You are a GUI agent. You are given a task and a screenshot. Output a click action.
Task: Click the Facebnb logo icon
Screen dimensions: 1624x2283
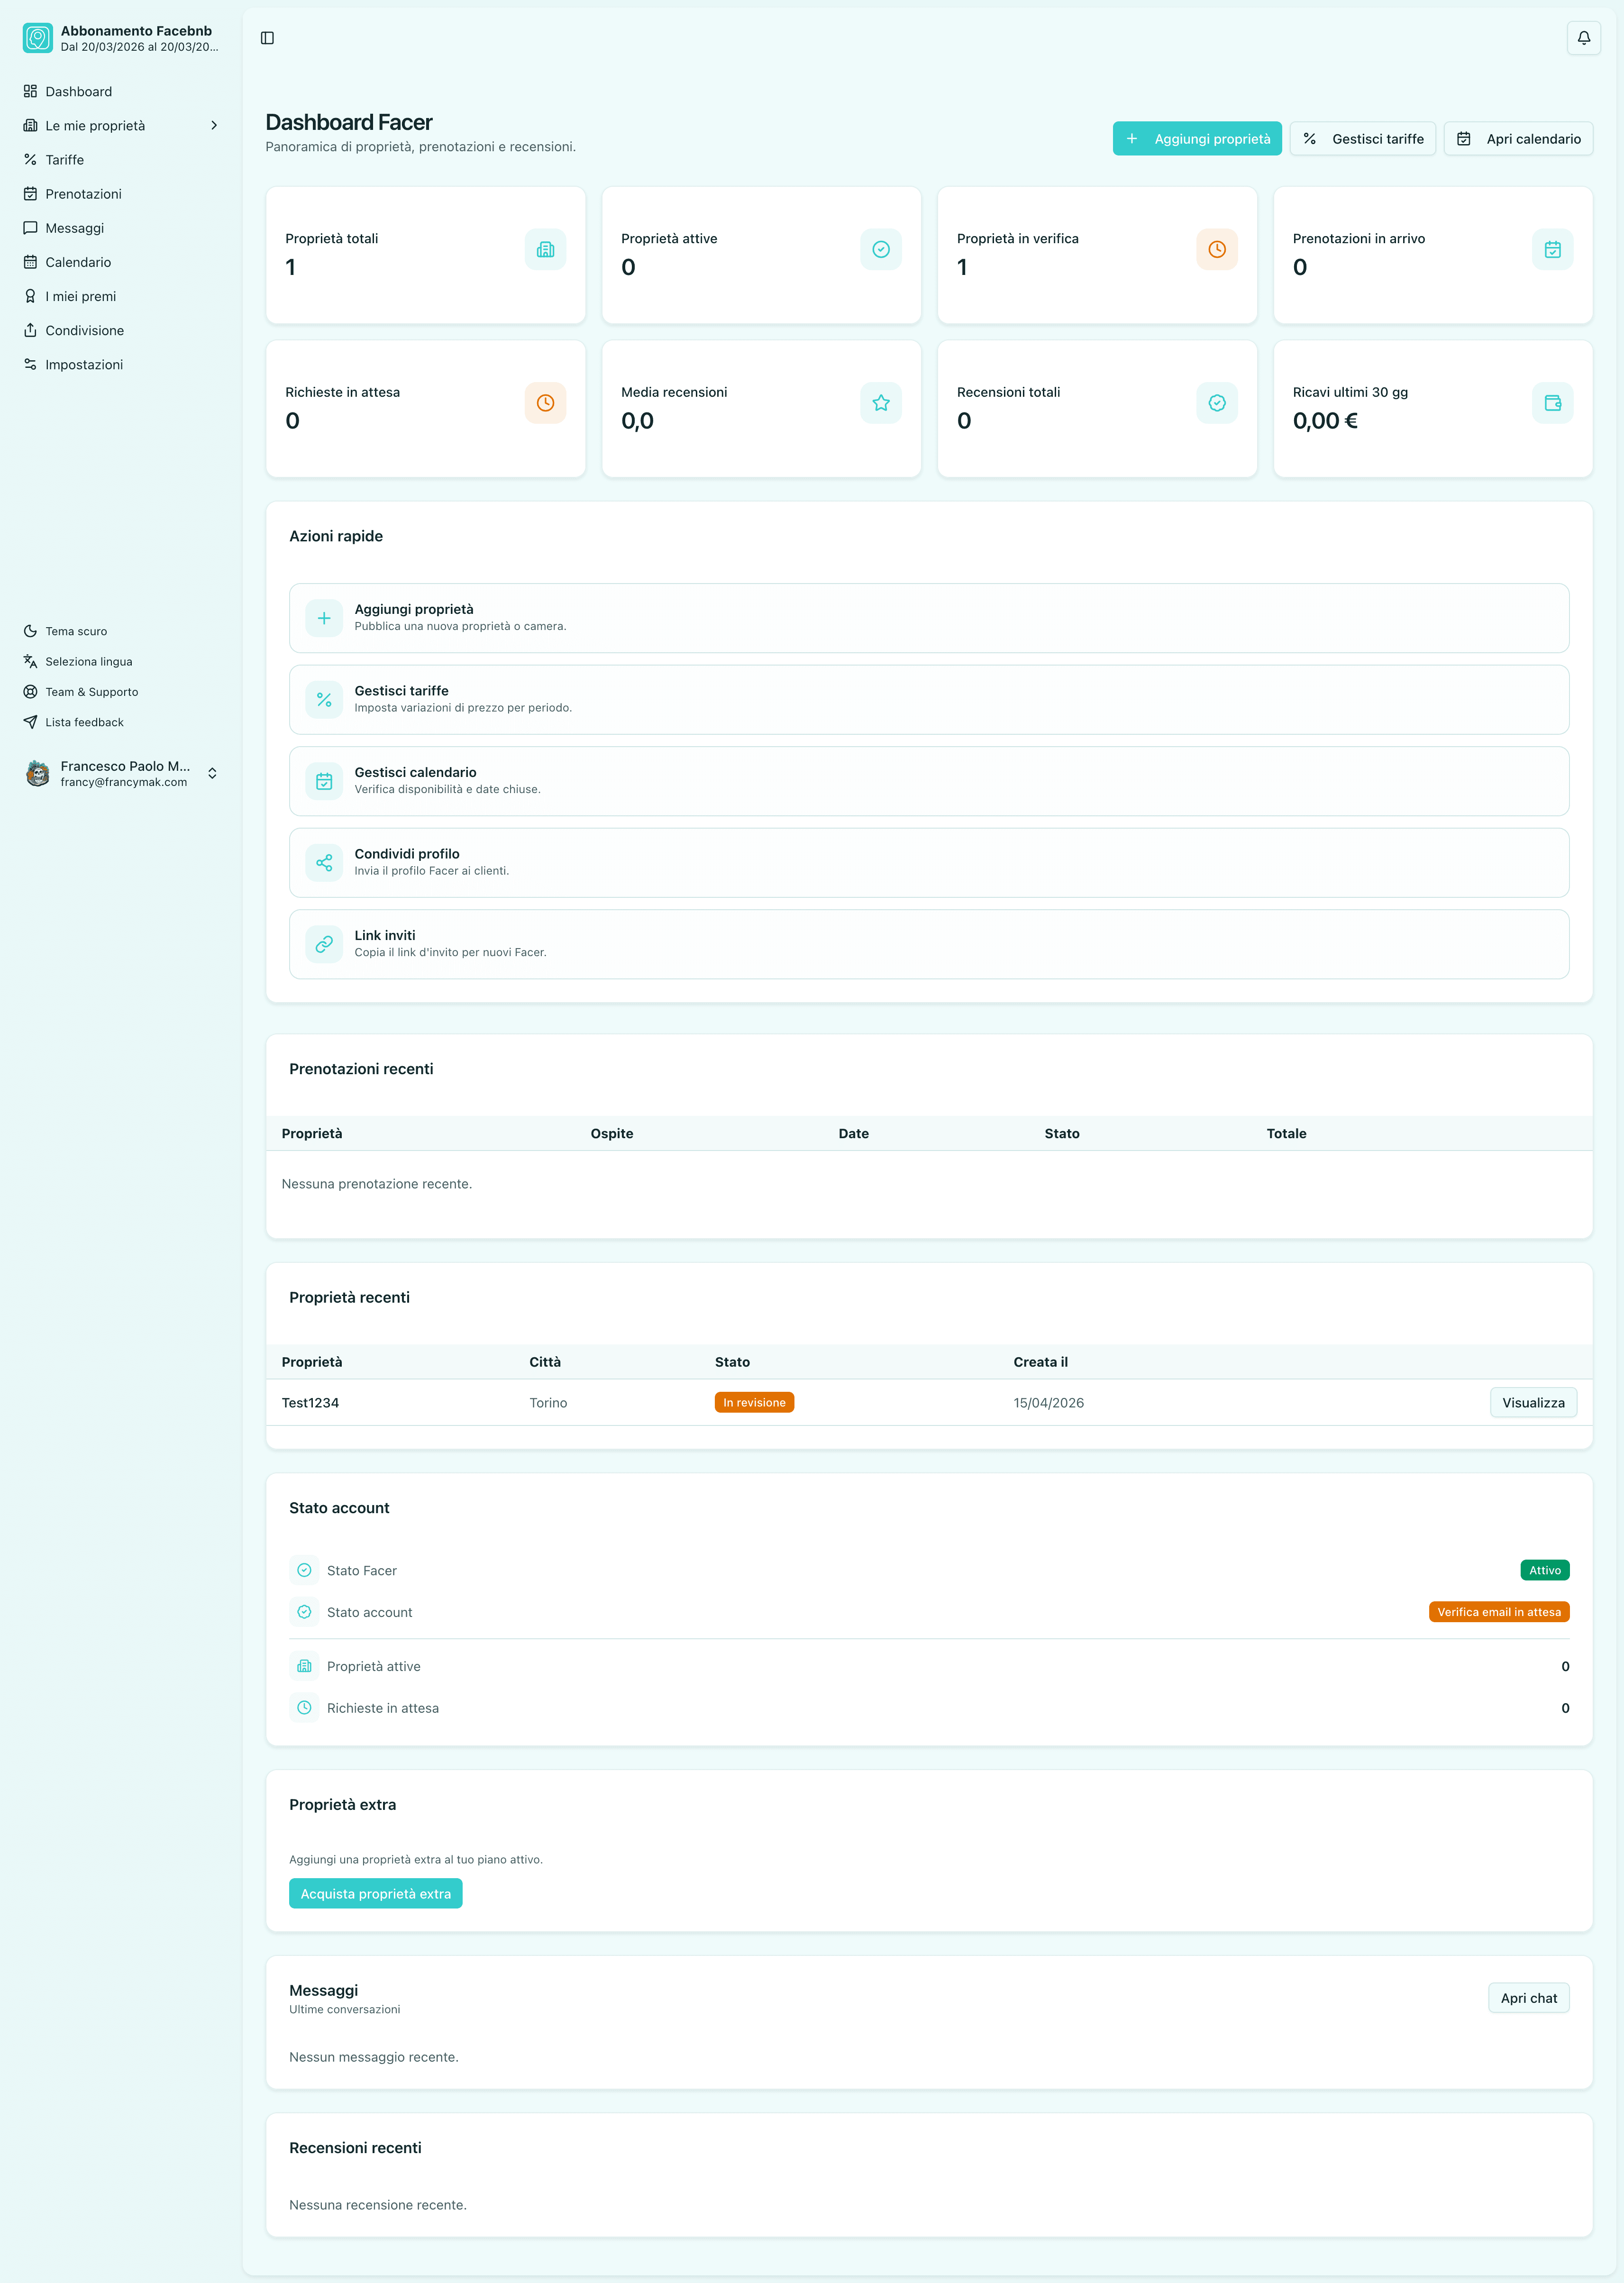pyautogui.click(x=38, y=38)
